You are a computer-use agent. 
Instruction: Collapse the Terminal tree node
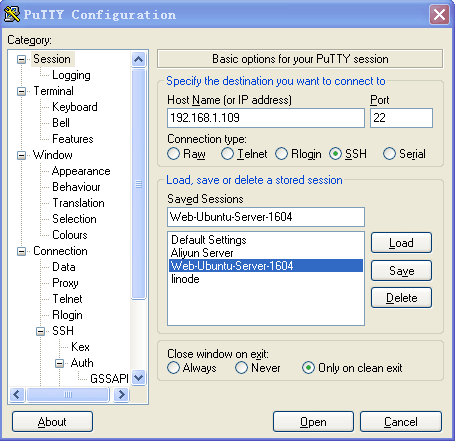click(x=21, y=91)
